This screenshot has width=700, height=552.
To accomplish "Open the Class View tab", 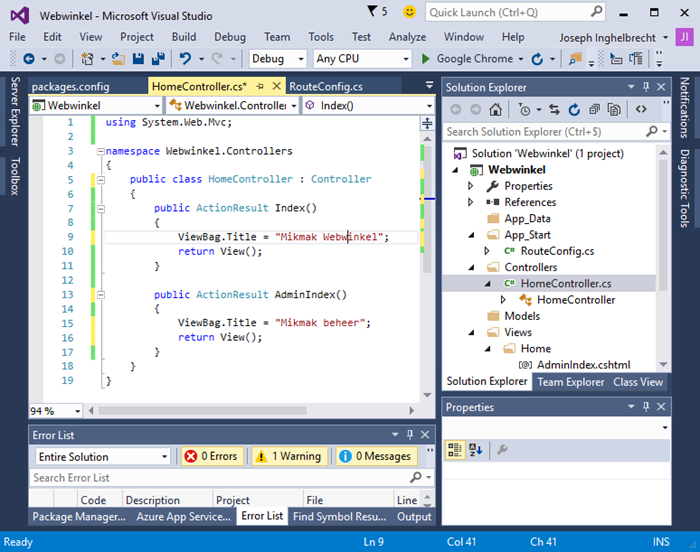I will [638, 382].
